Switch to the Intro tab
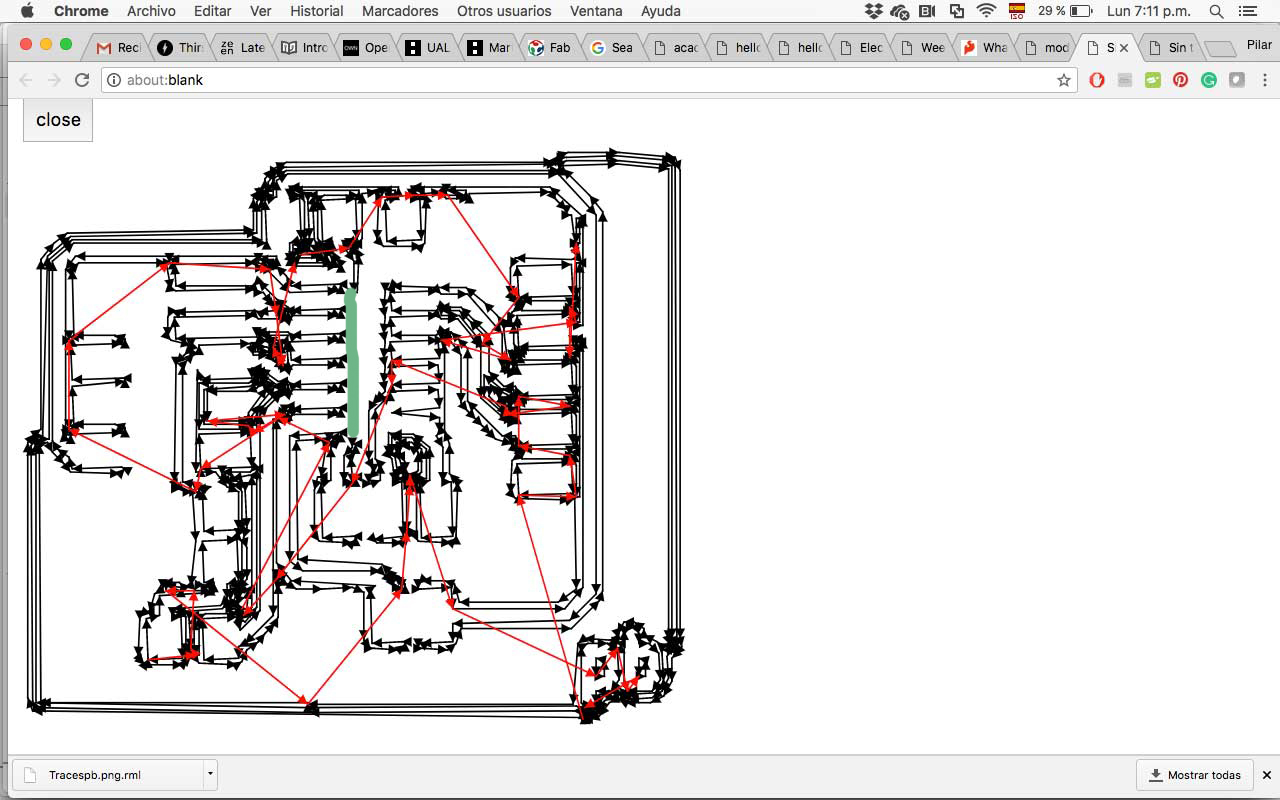 pos(303,47)
